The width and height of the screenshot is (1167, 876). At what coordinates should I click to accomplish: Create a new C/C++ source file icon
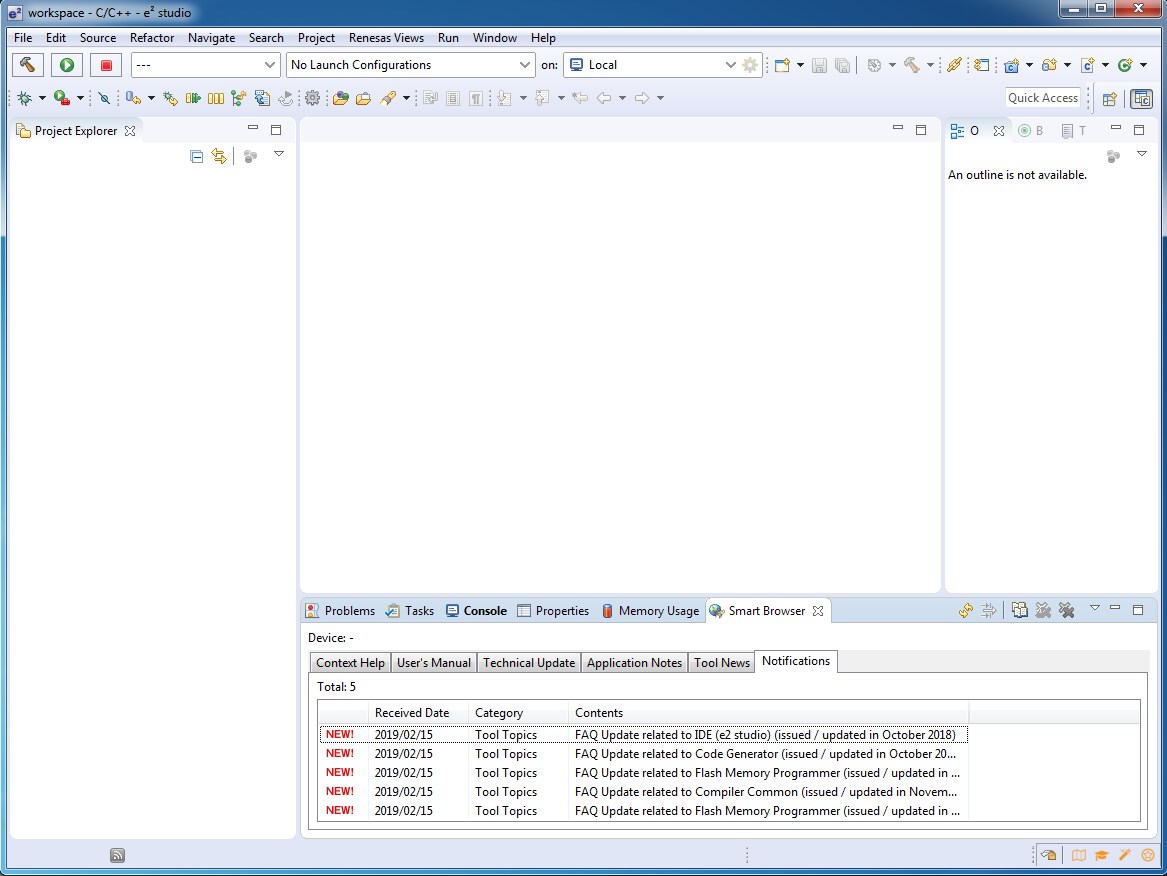click(x=1086, y=64)
